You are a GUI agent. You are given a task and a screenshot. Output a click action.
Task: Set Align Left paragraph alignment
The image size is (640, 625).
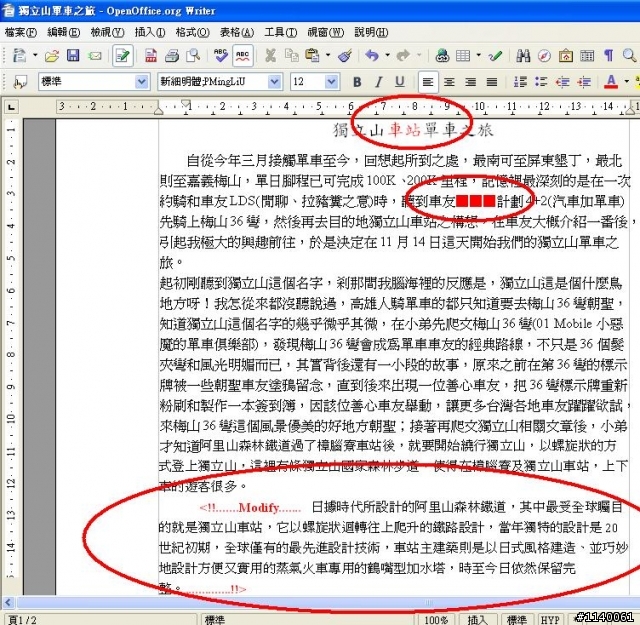coord(428,82)
